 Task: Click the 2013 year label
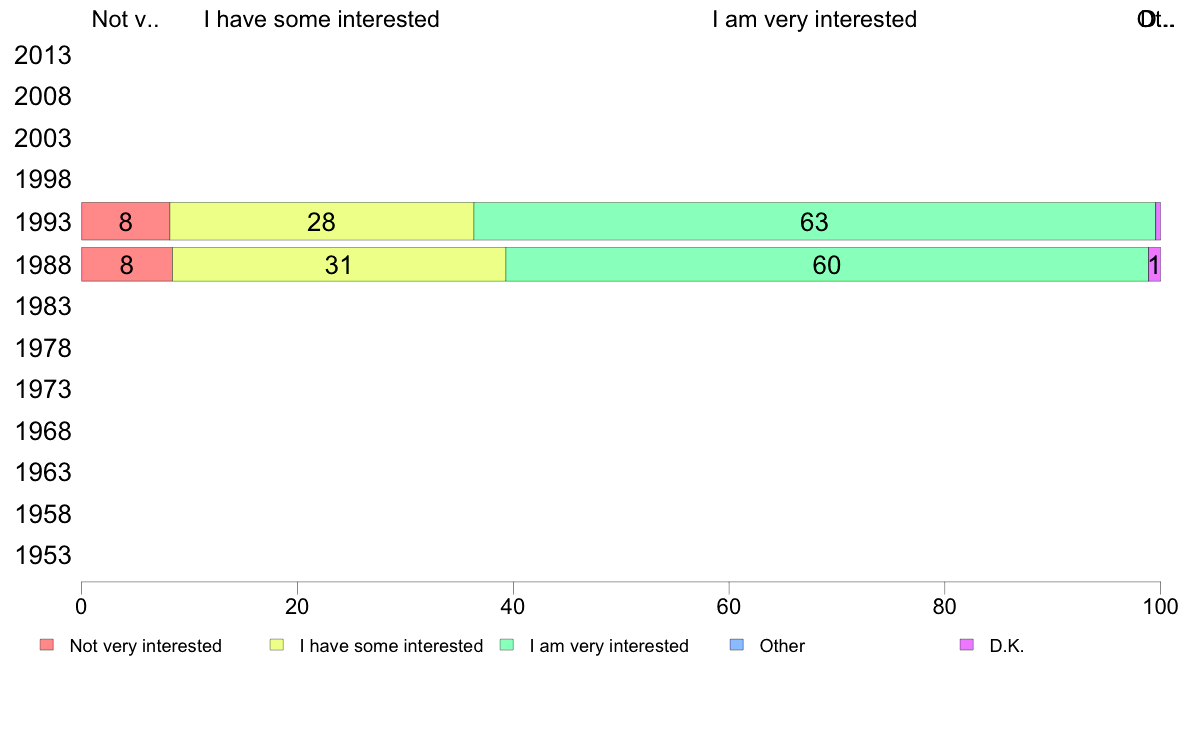coord(42,55)
